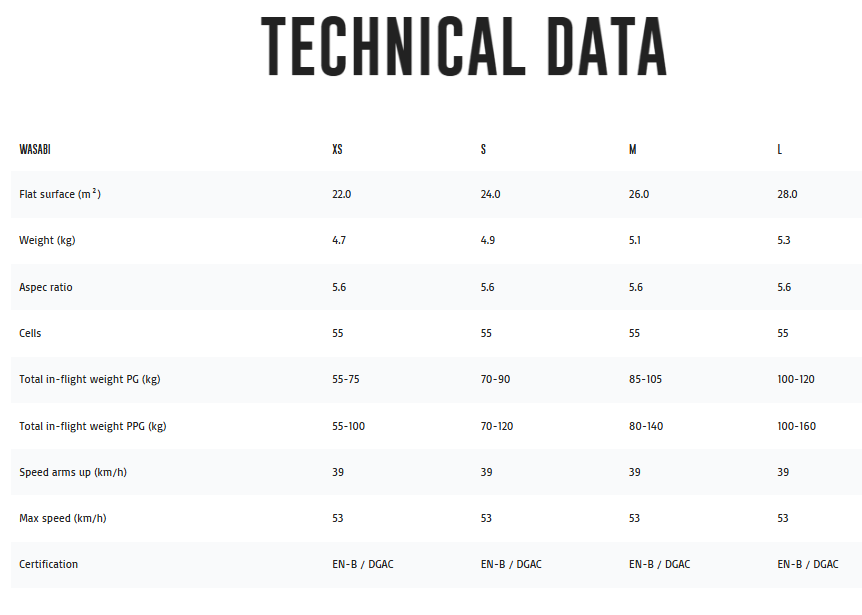Select the WASABI table header

35,149
